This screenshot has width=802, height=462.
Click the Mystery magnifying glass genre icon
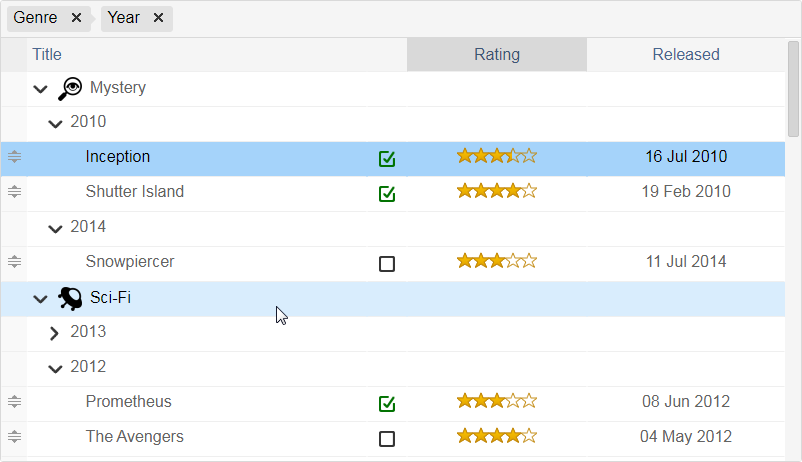(x=70, y=88)
